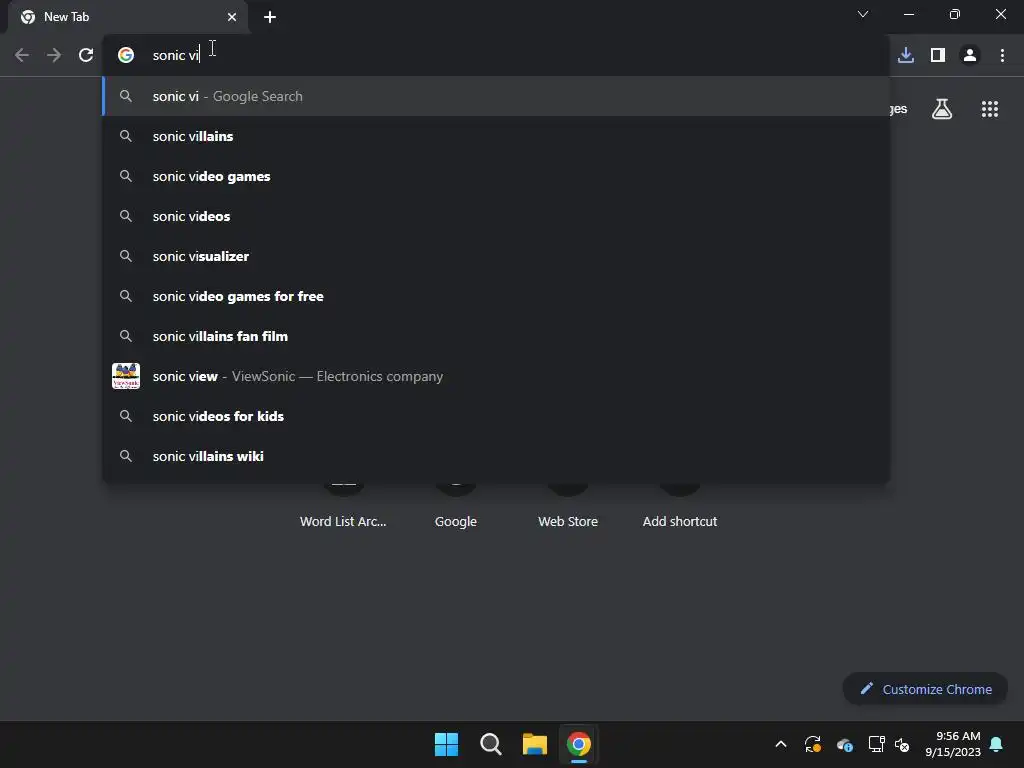Choose 'sonic vi - Google Search' suggestion
Viewport: 1024px width, 768px height.
[x=496, y=97]
